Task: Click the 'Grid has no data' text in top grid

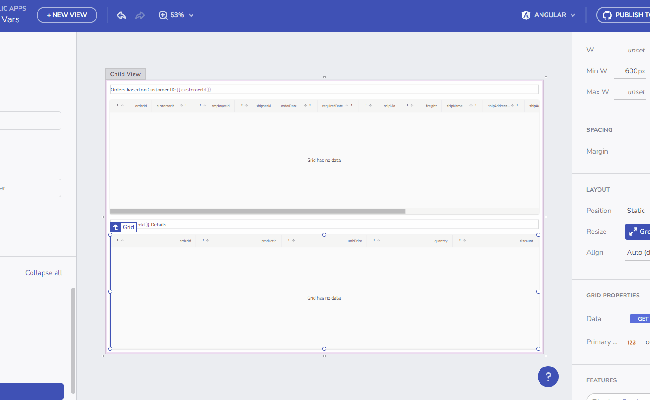Action: [324, 160]
